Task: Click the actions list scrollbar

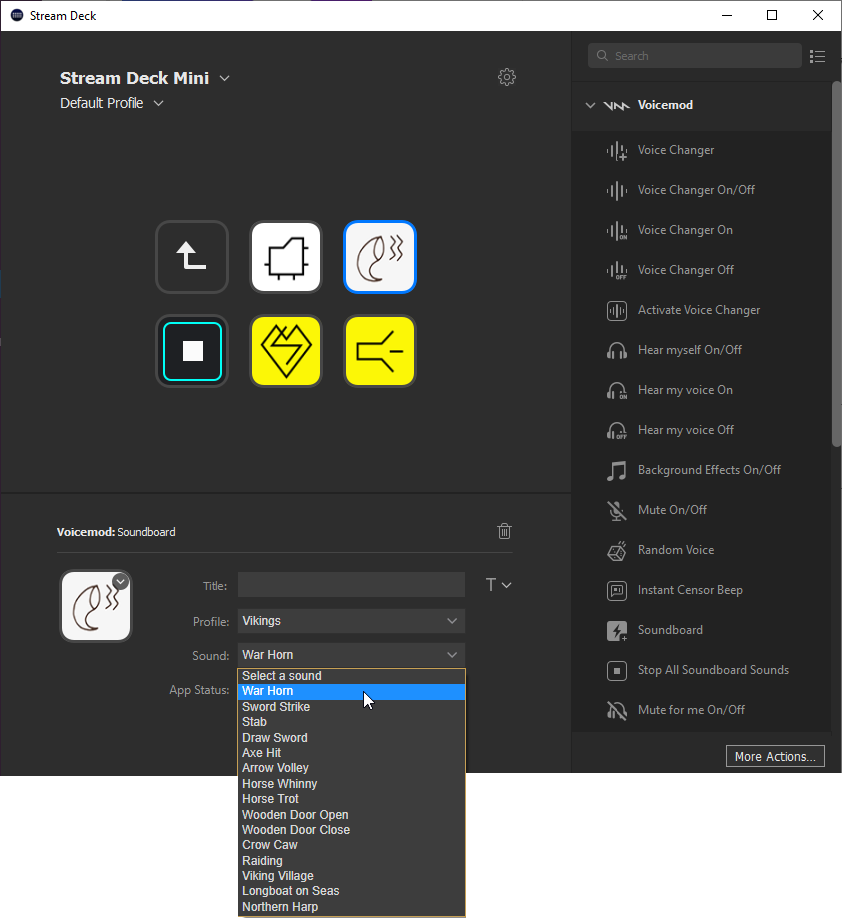Action: pyautogui.click(x=836, y=265)
